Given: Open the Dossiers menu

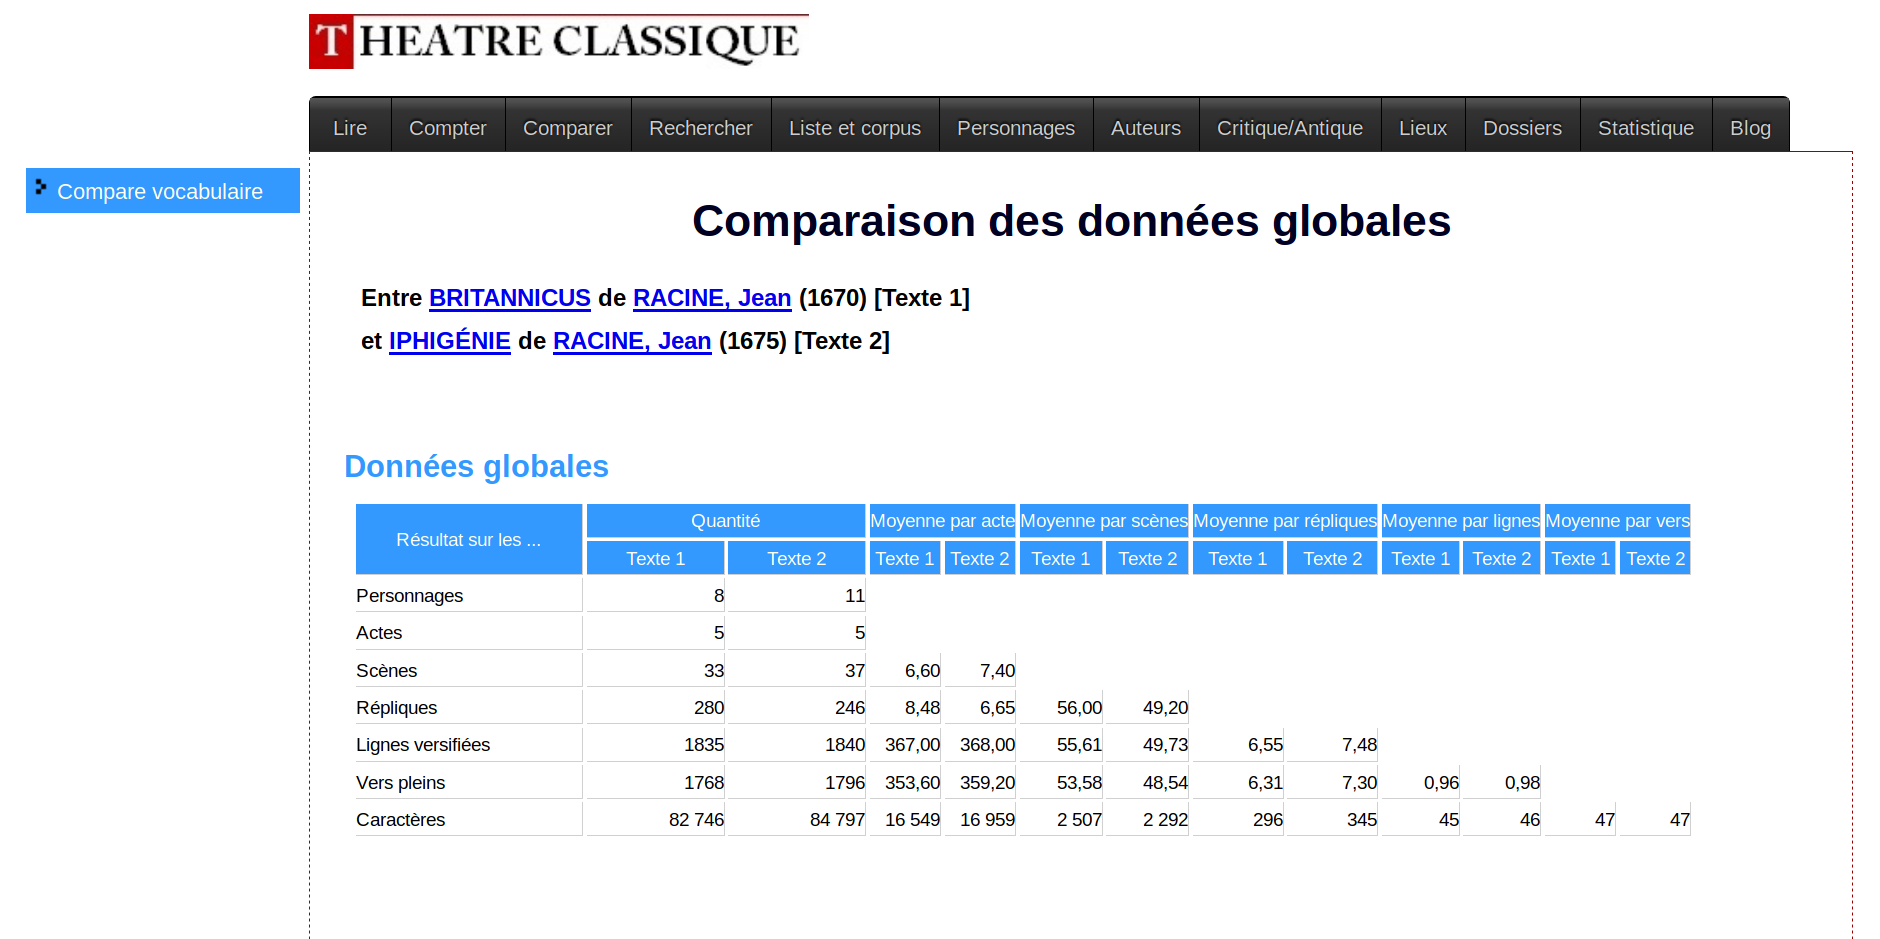Looking at the screenshot, I should (1522, 128).
